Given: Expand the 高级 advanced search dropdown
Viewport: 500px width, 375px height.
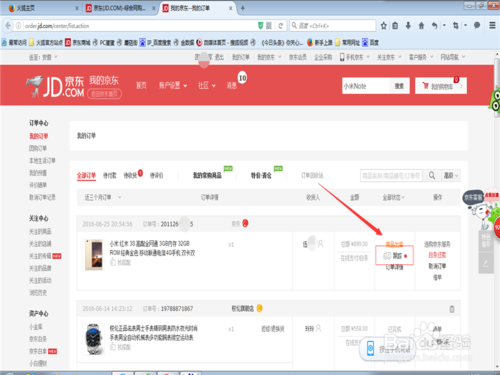Looking at the screenshot, I should [x=451, y=175].
